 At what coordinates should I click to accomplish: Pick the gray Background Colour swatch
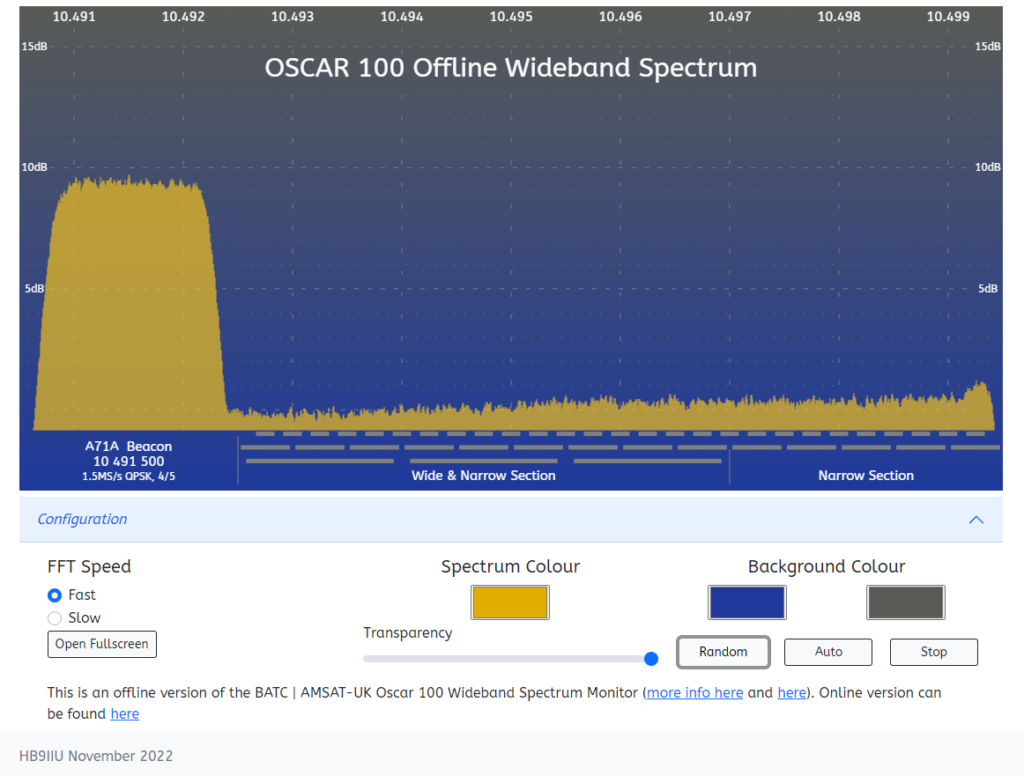pos(906,602)
